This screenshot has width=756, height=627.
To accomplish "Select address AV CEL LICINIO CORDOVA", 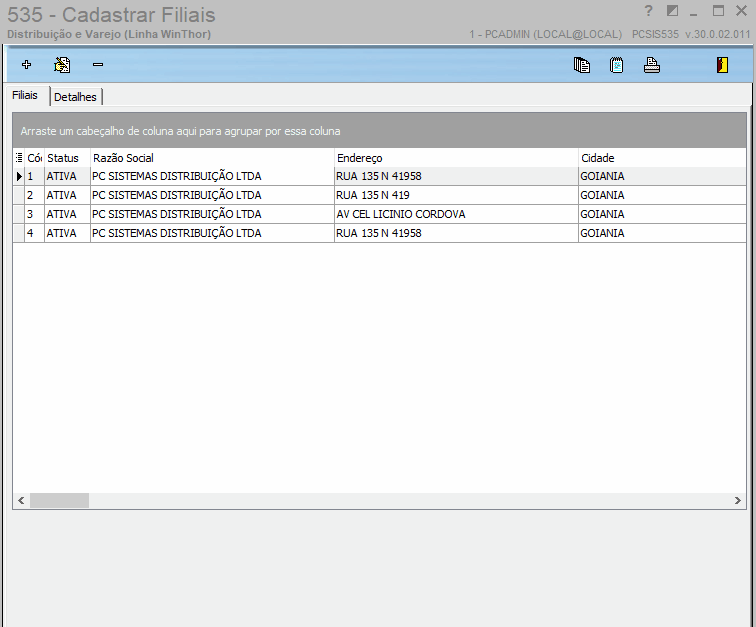I will (x=456, y=214).
